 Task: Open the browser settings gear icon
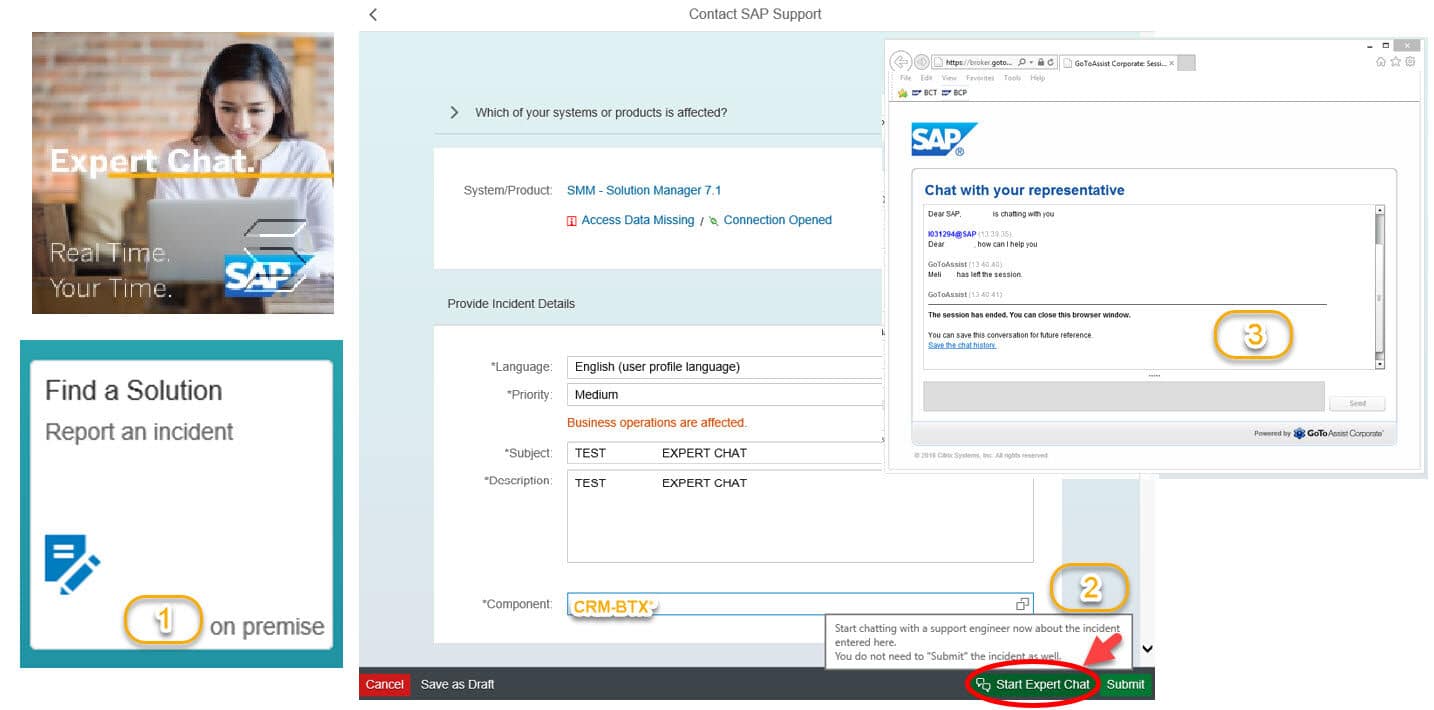click(x=1410, y=62)
